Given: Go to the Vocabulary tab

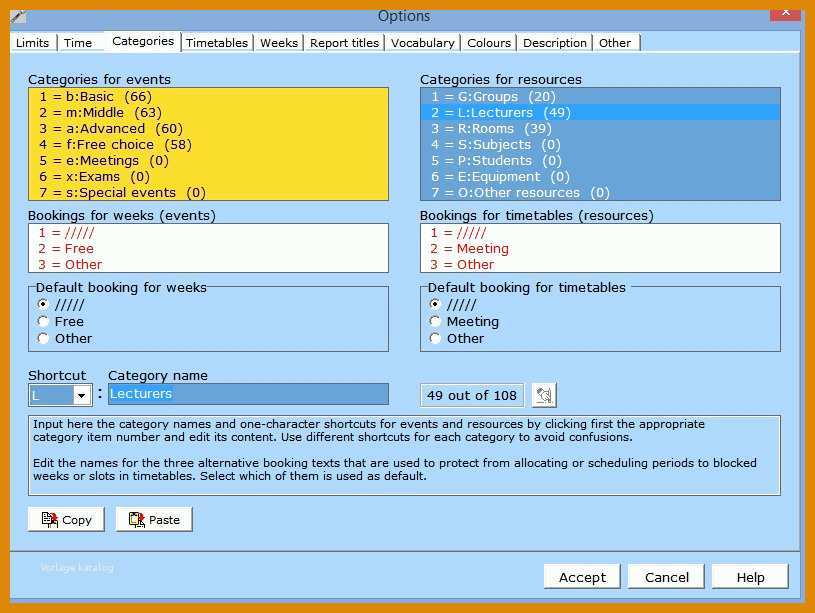Looking at the screenshot, I should (x=423, y=43).
